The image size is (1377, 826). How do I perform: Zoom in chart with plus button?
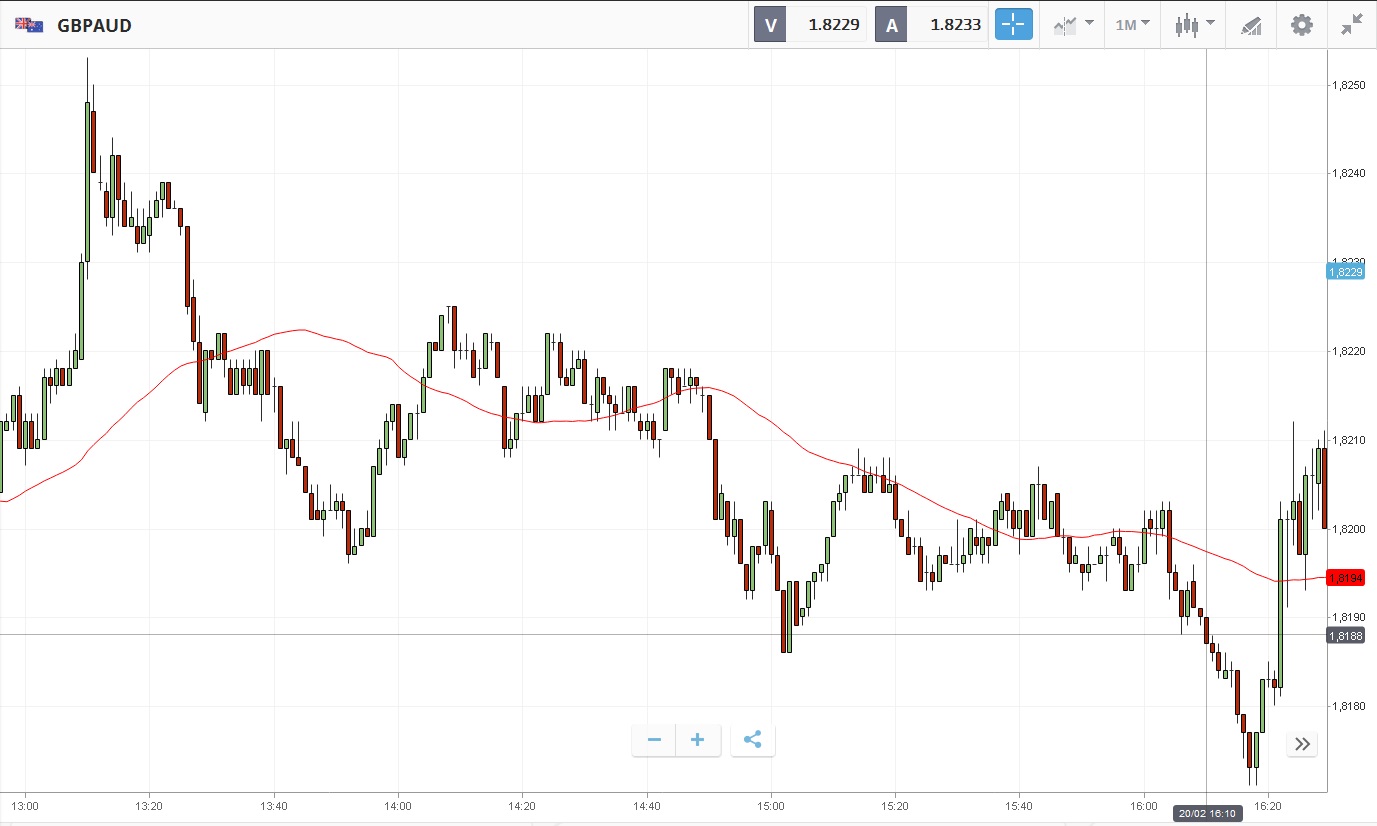698,740
